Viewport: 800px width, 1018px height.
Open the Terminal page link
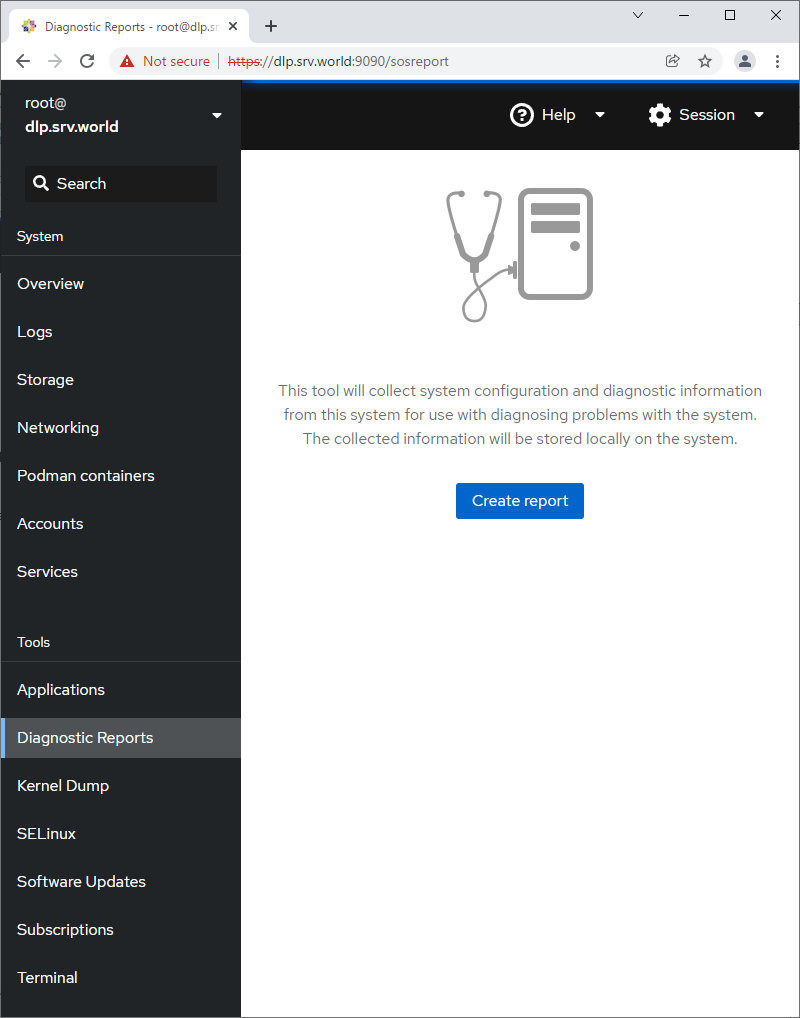[47, 978]
